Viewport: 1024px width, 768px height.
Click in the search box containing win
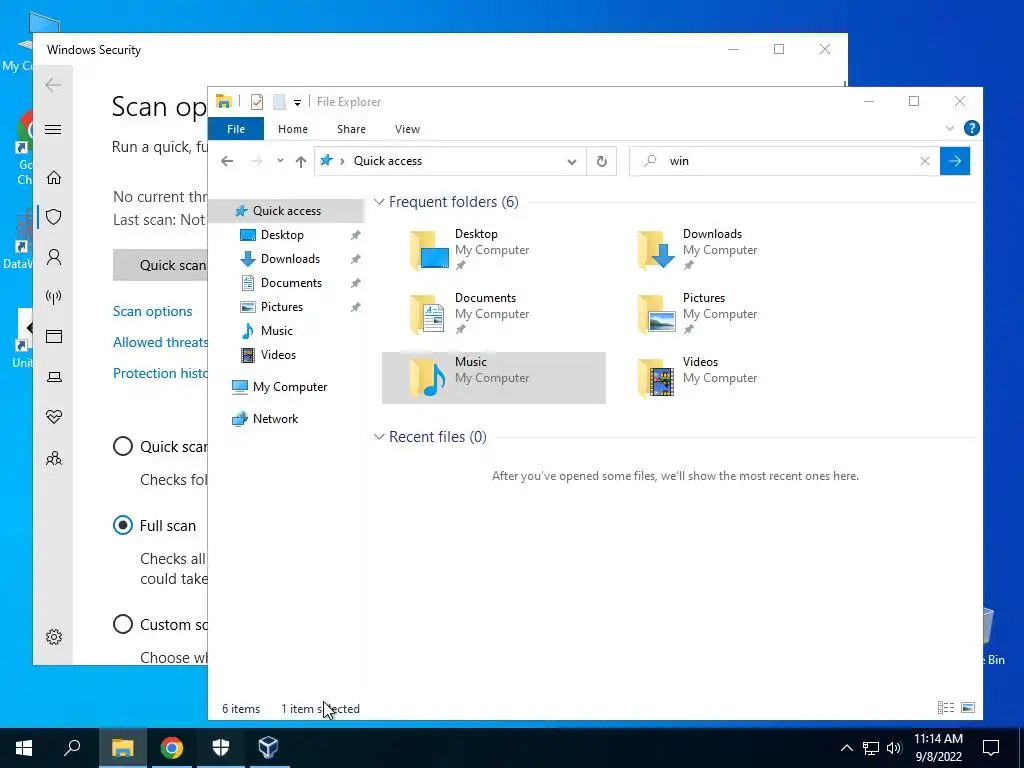pyautogui.click(x=784, y=161)
